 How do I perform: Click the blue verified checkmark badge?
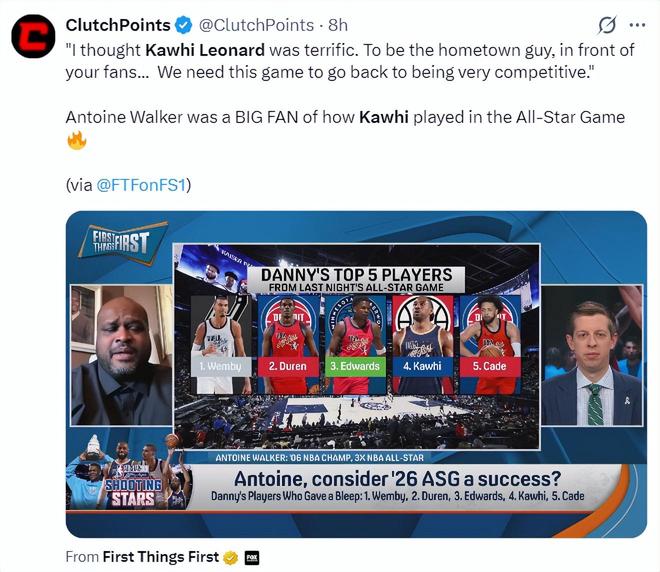coord(183,25)
